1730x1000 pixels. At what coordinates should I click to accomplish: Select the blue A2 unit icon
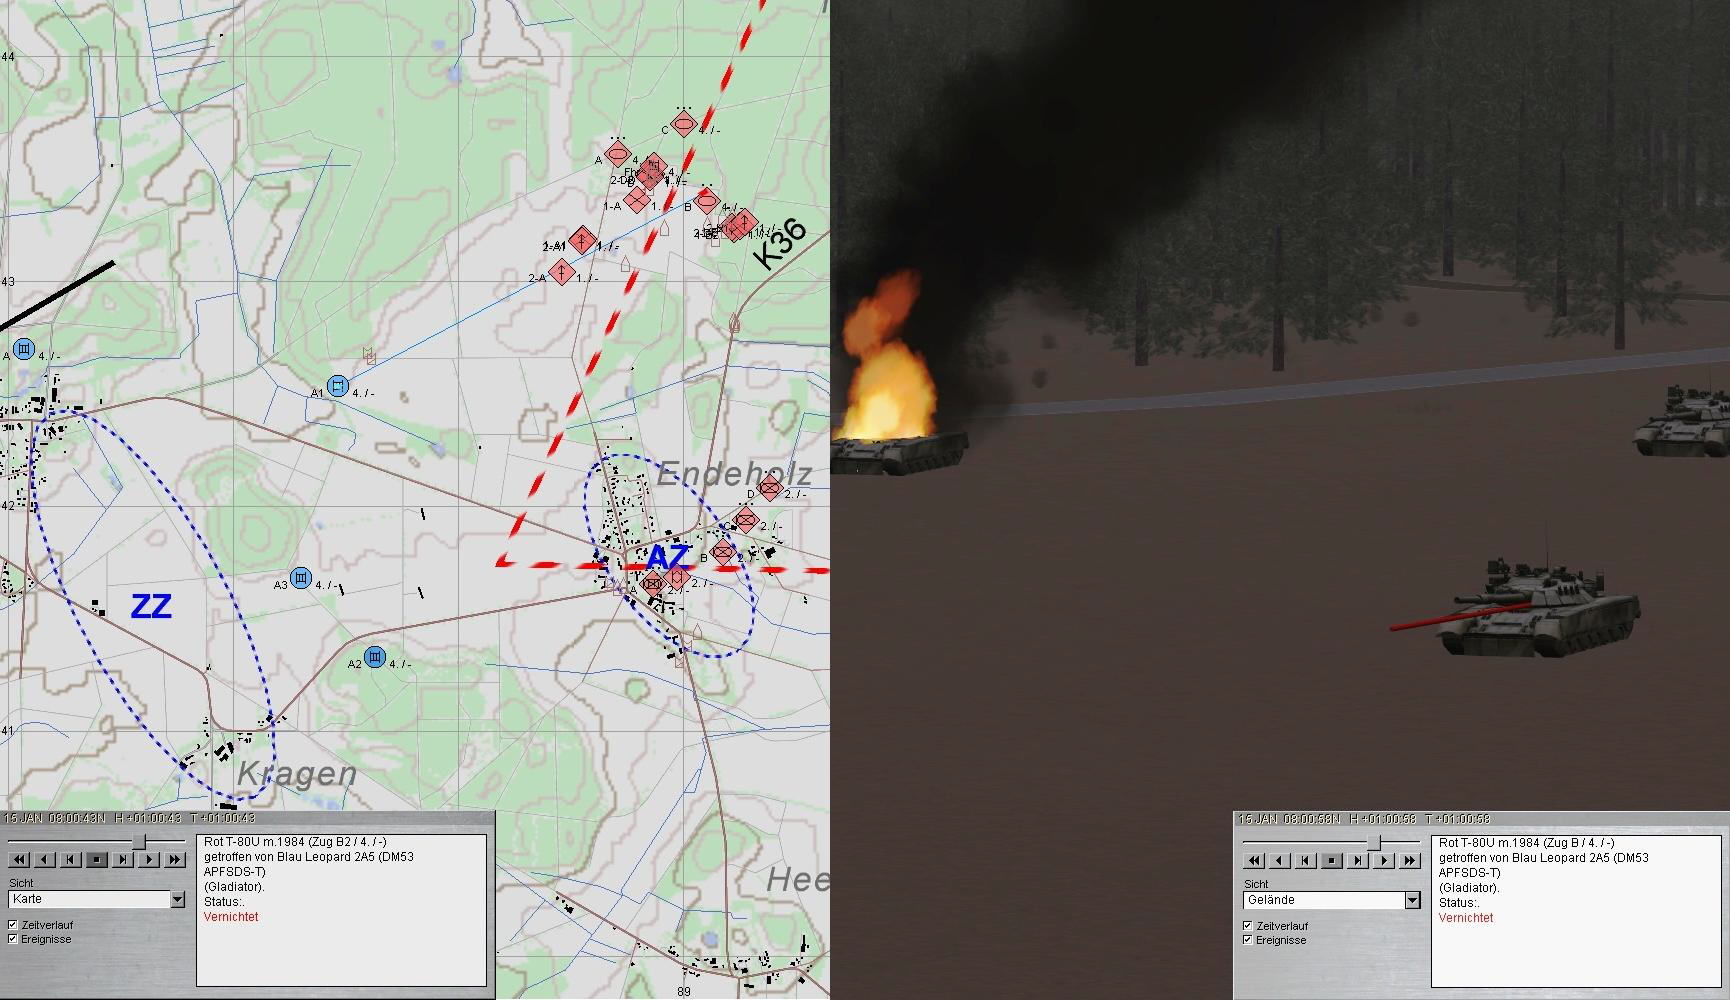click(x=375, y=657)
